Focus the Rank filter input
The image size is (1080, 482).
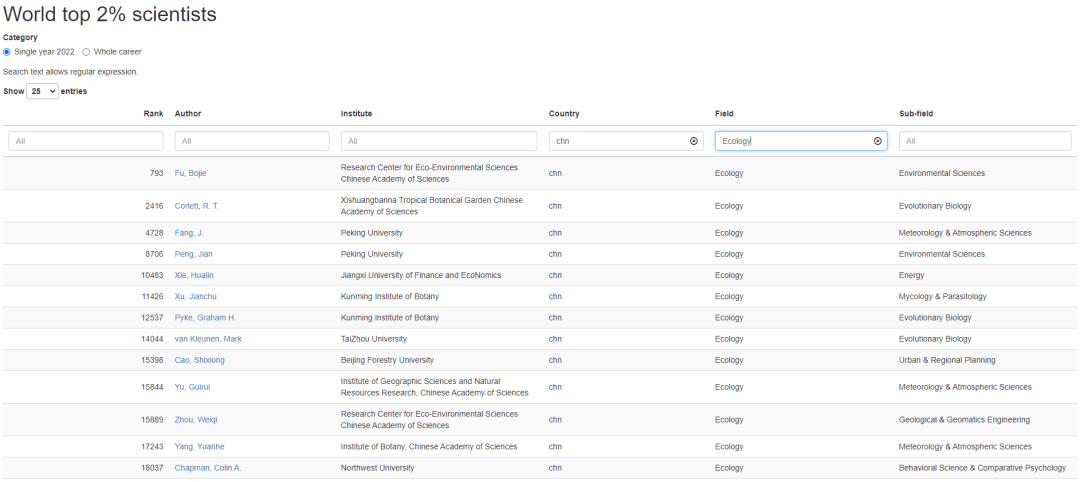point(85,141)
